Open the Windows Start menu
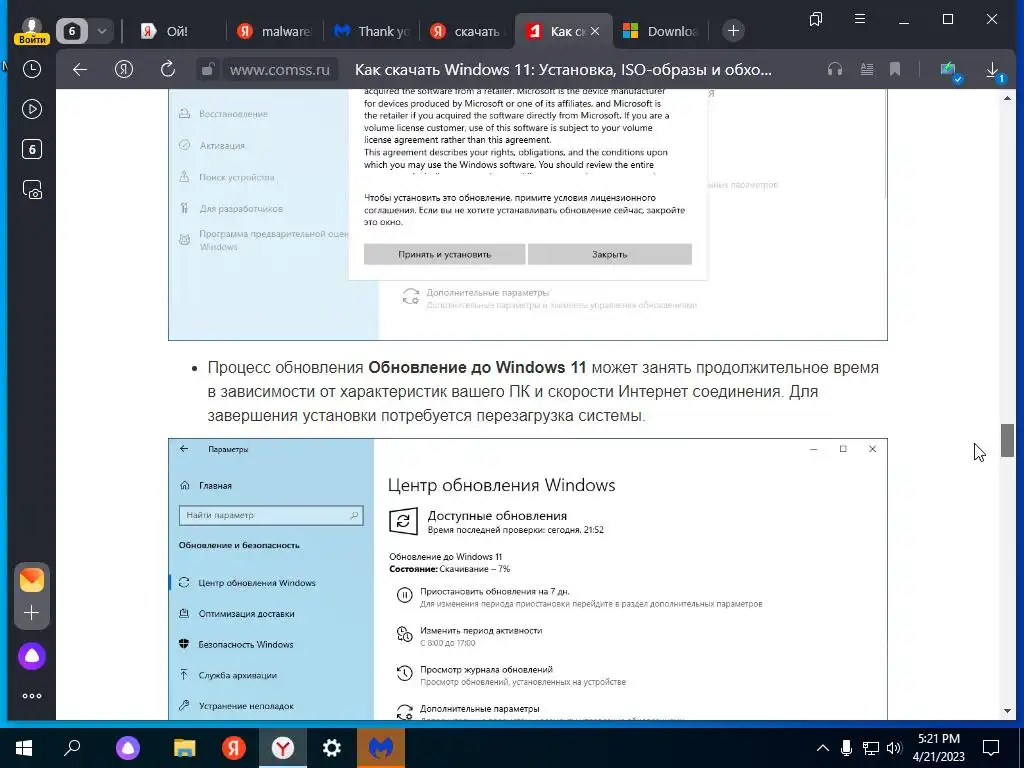 [24, 748]
